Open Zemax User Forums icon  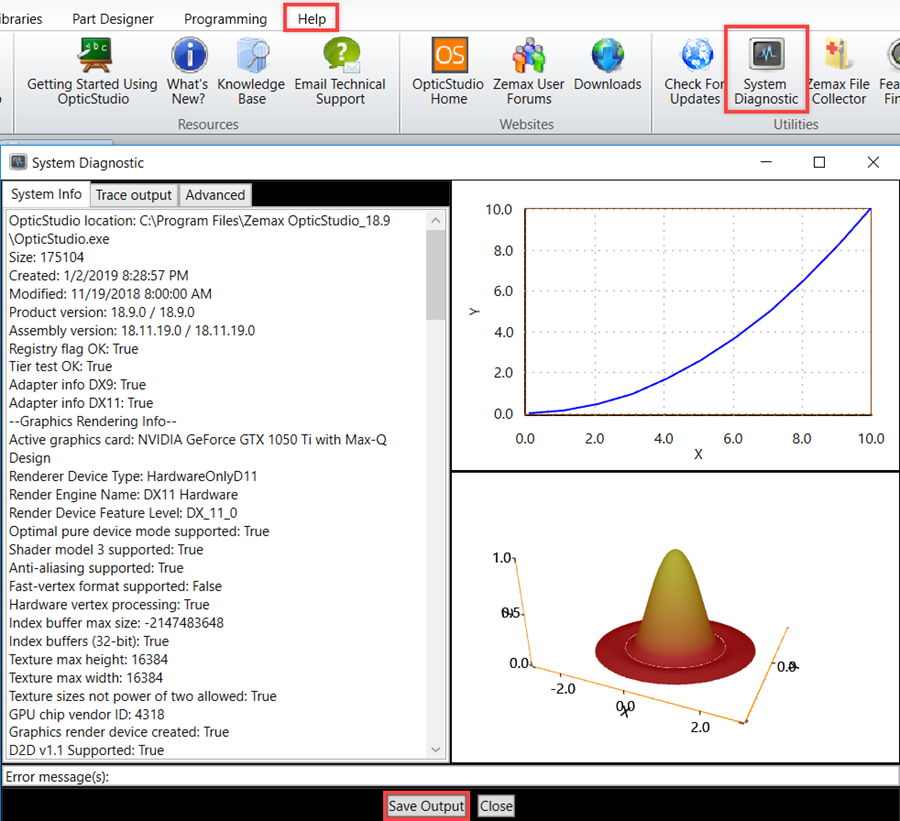click(528, 55)
